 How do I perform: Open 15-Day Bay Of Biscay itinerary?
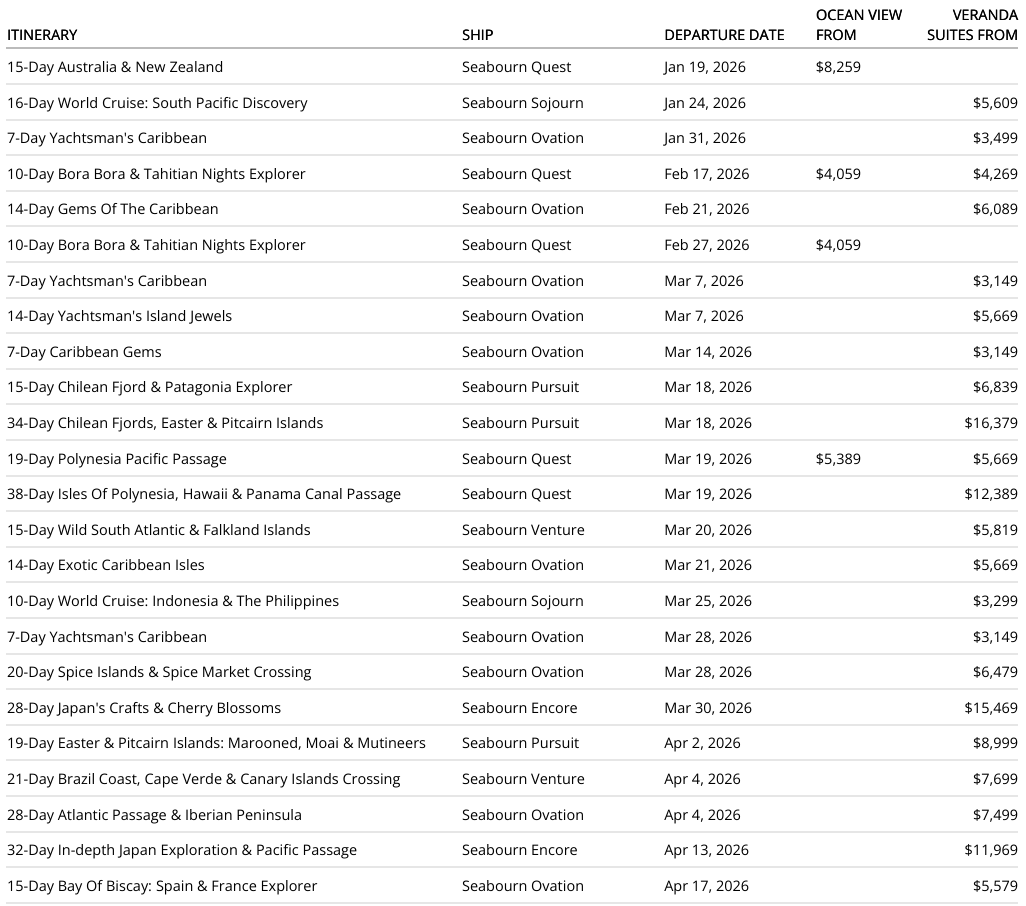pyautogui.click(x=162, y=886)
